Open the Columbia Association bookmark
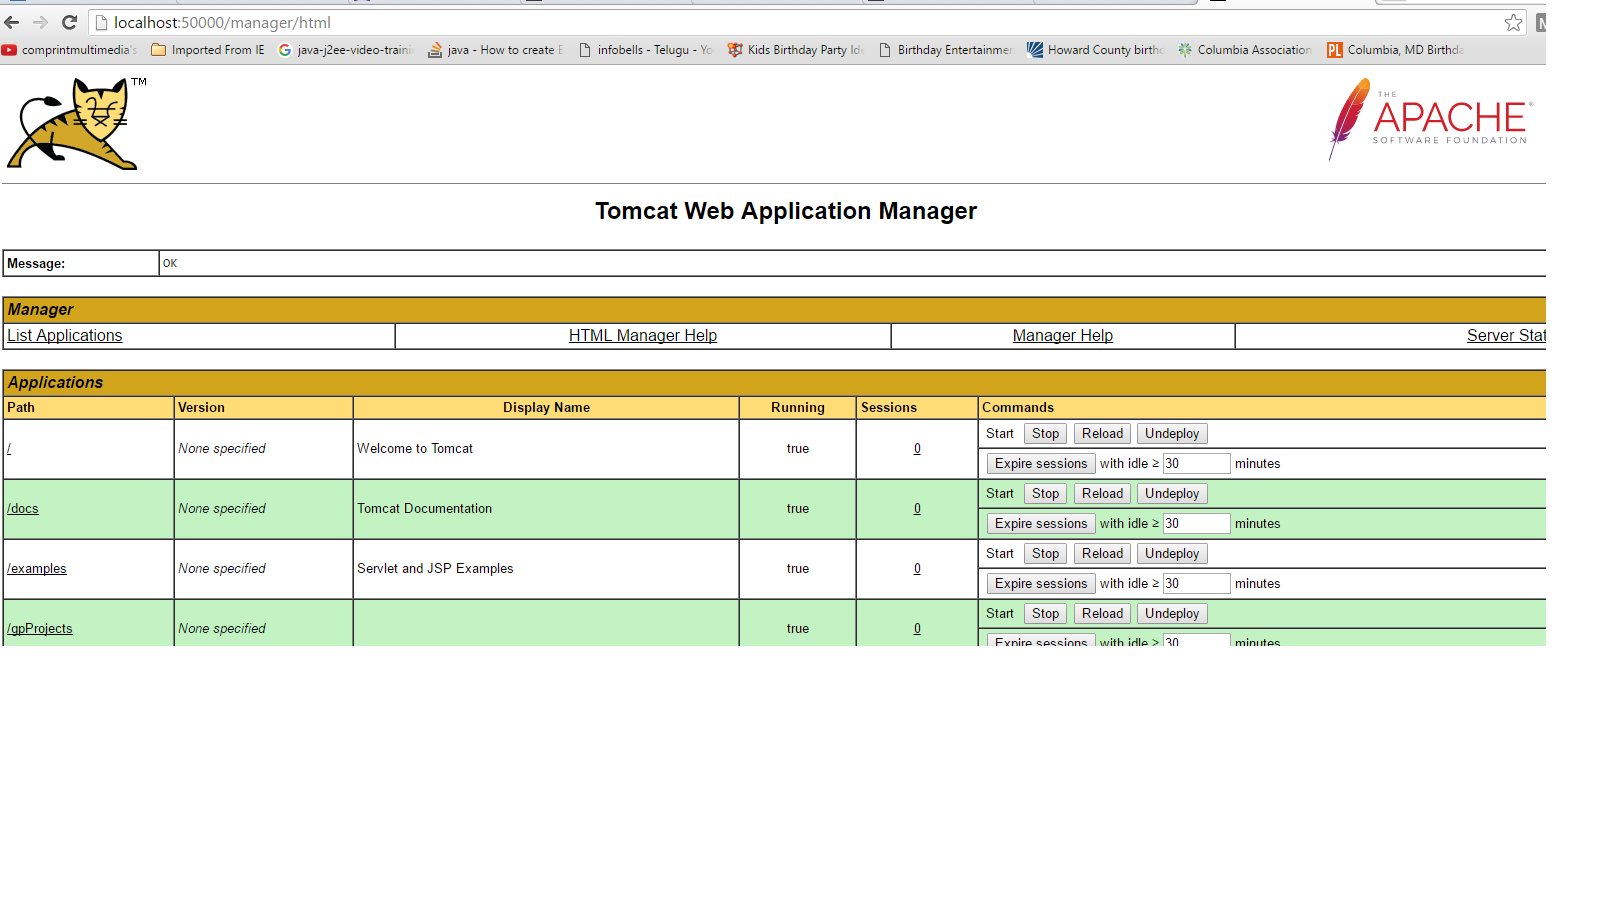 click(x=1245, y=50)
